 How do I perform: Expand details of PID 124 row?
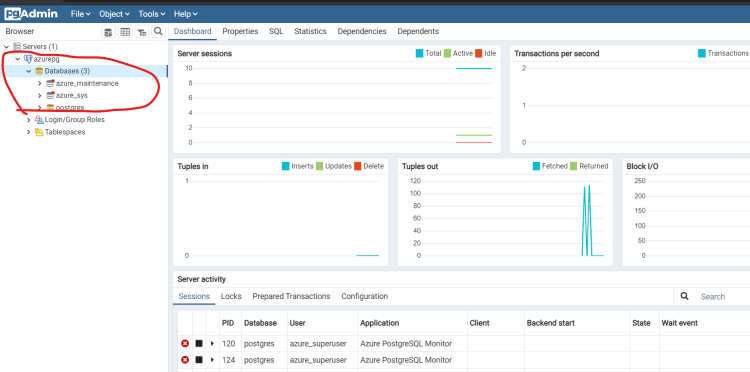coord(212,360)
